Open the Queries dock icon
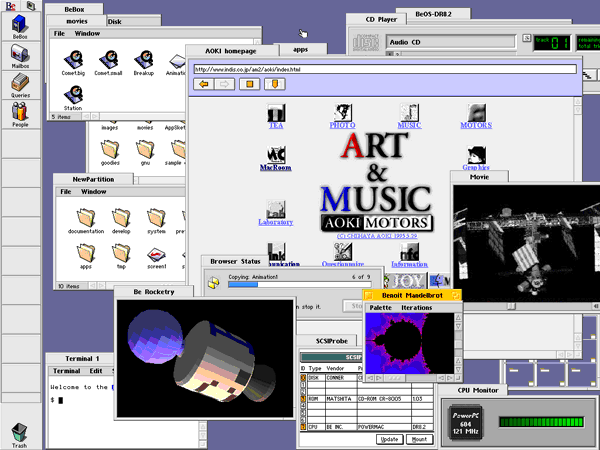The image size is (600, 450). coord(20,85)
